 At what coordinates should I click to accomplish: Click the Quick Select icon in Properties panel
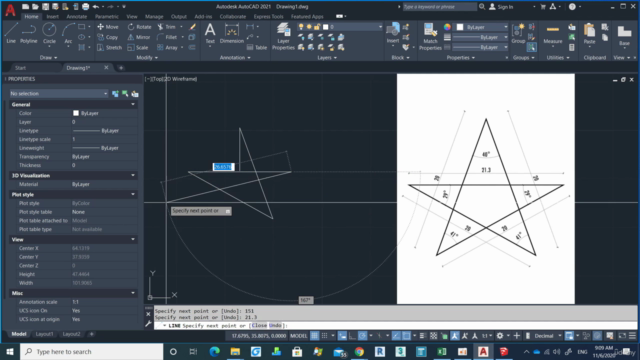pyautogui.click(x=135, y=94)
